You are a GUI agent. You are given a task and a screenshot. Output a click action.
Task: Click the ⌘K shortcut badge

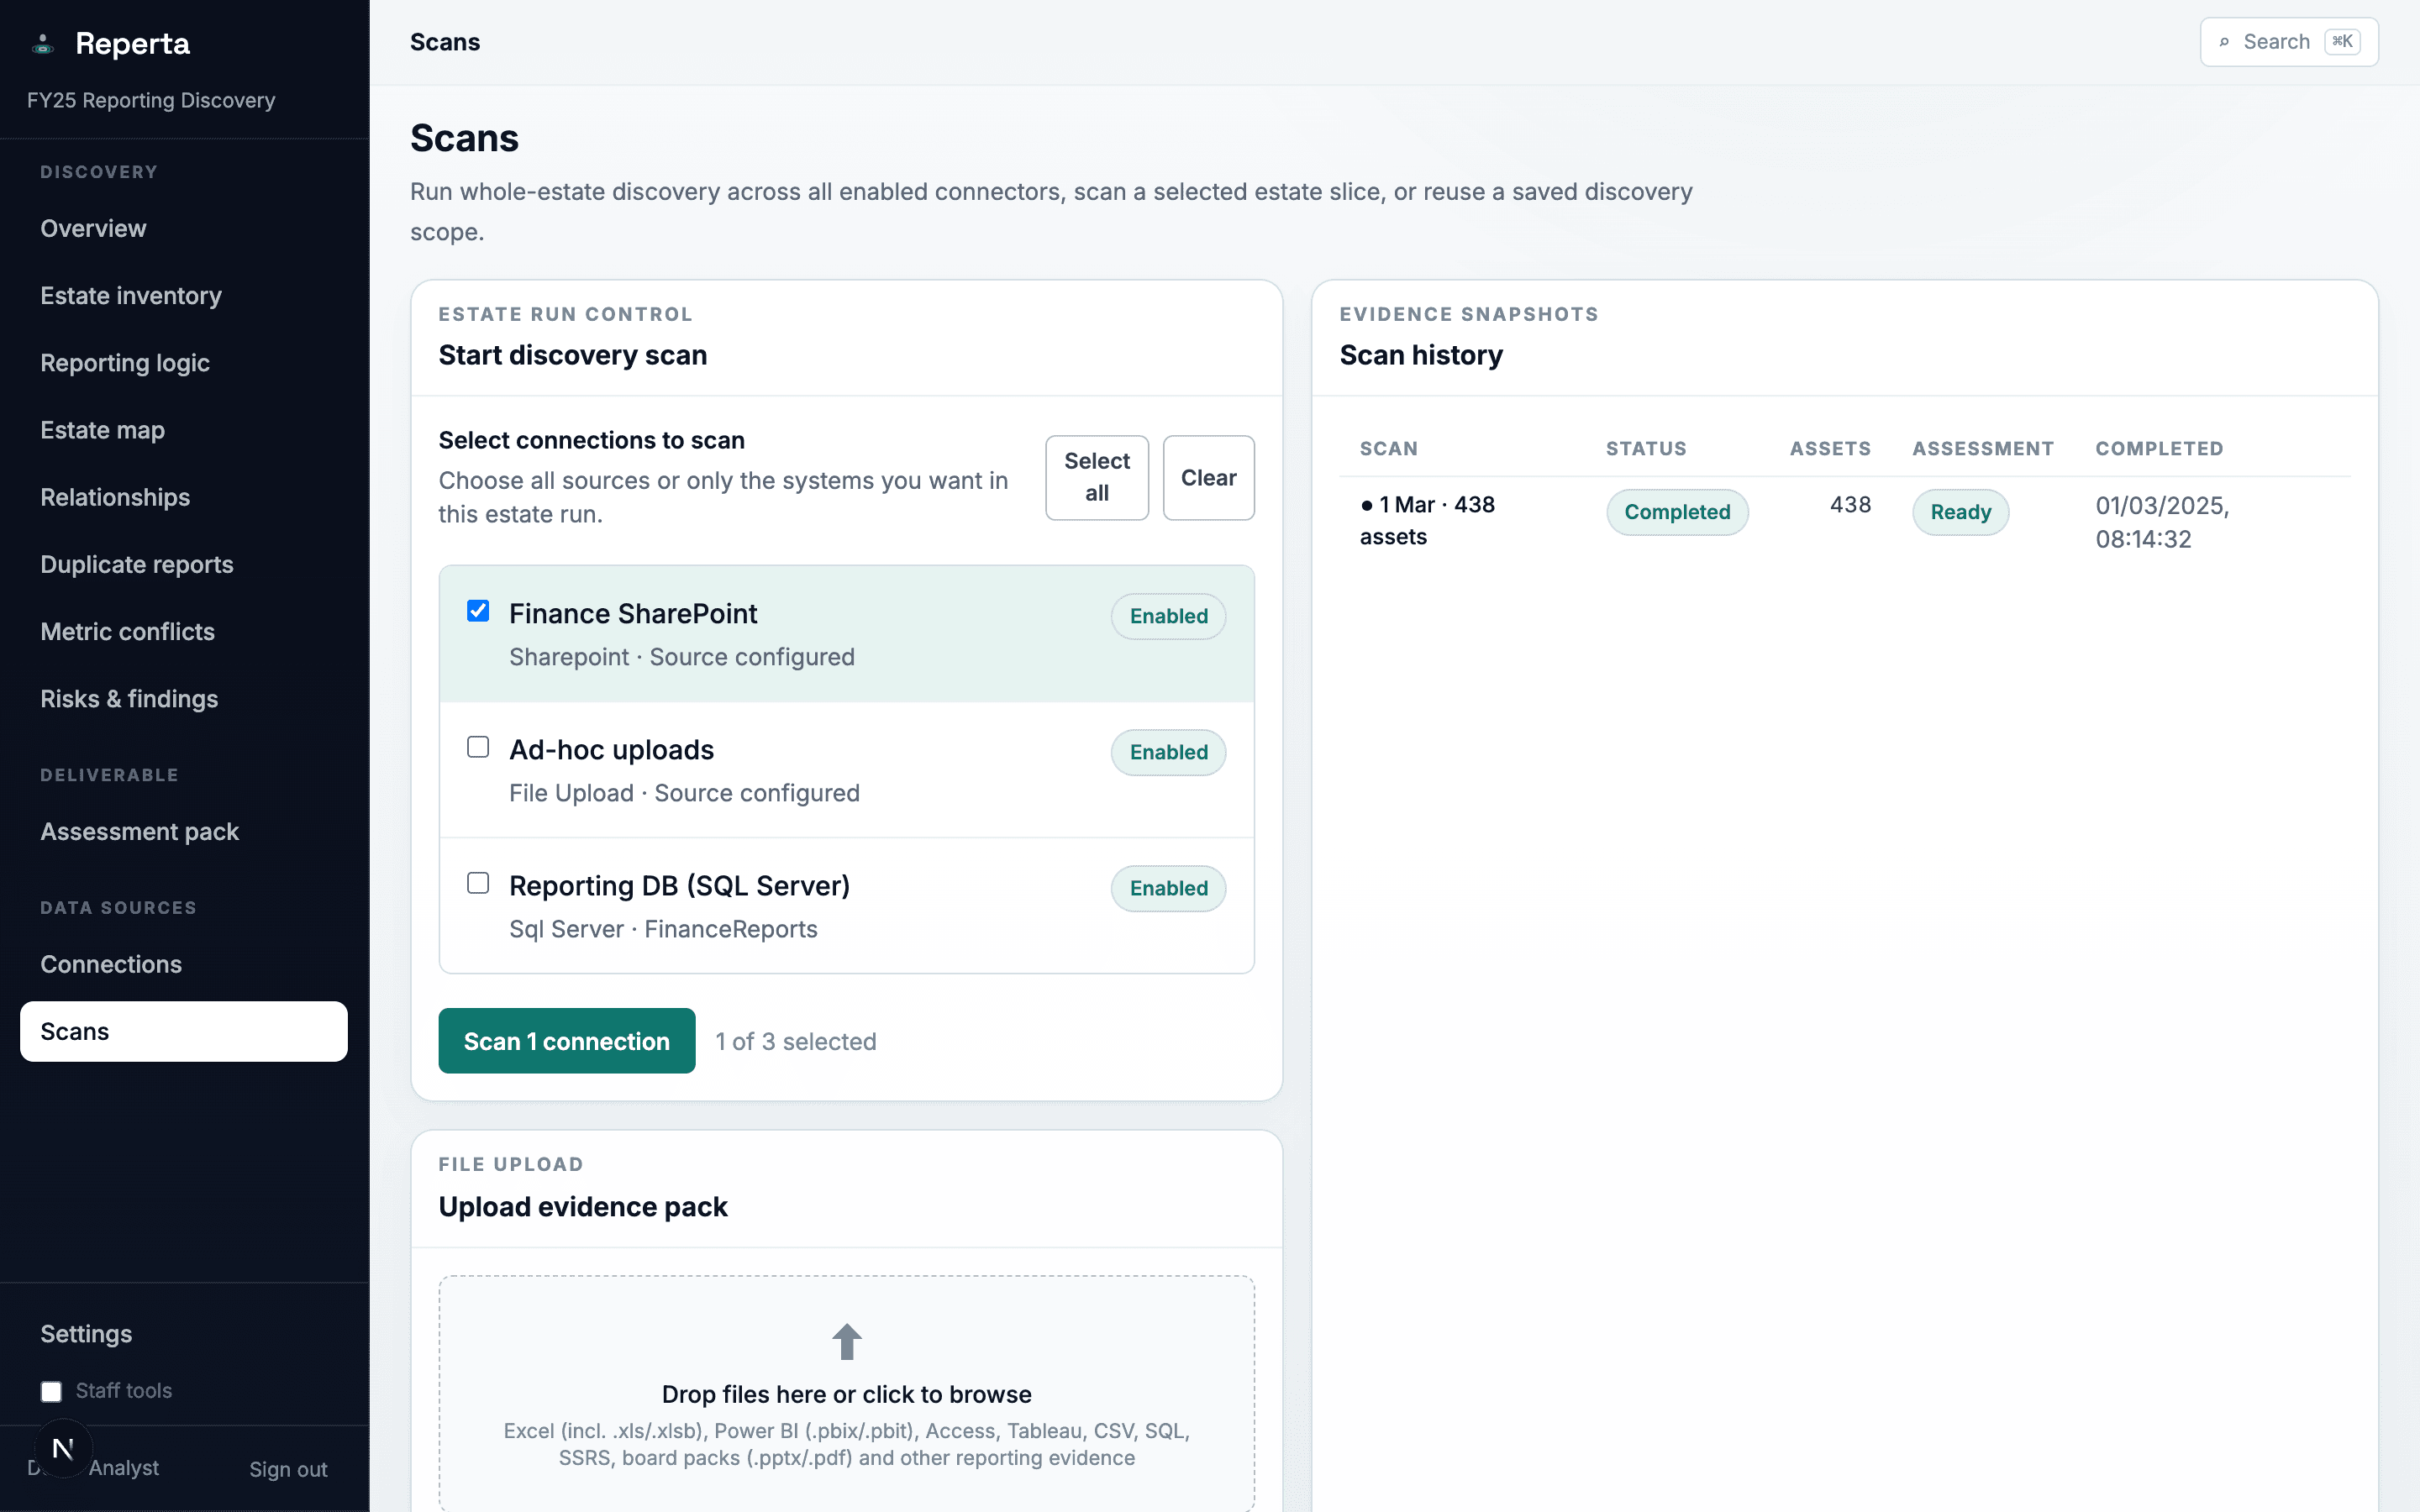tap(2342, 41)
